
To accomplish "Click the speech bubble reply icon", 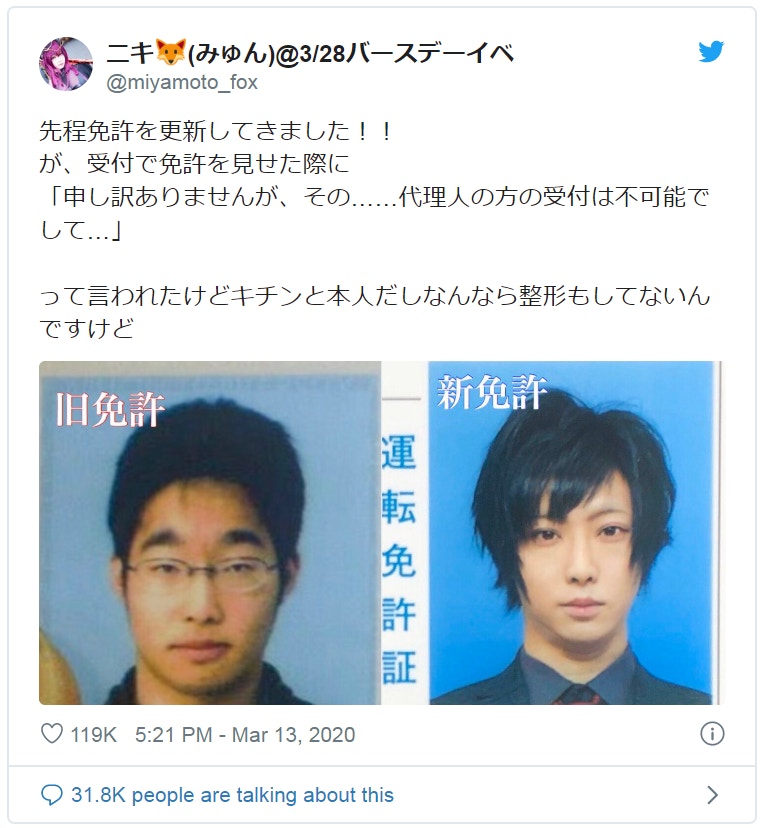I will pos(52,795).
